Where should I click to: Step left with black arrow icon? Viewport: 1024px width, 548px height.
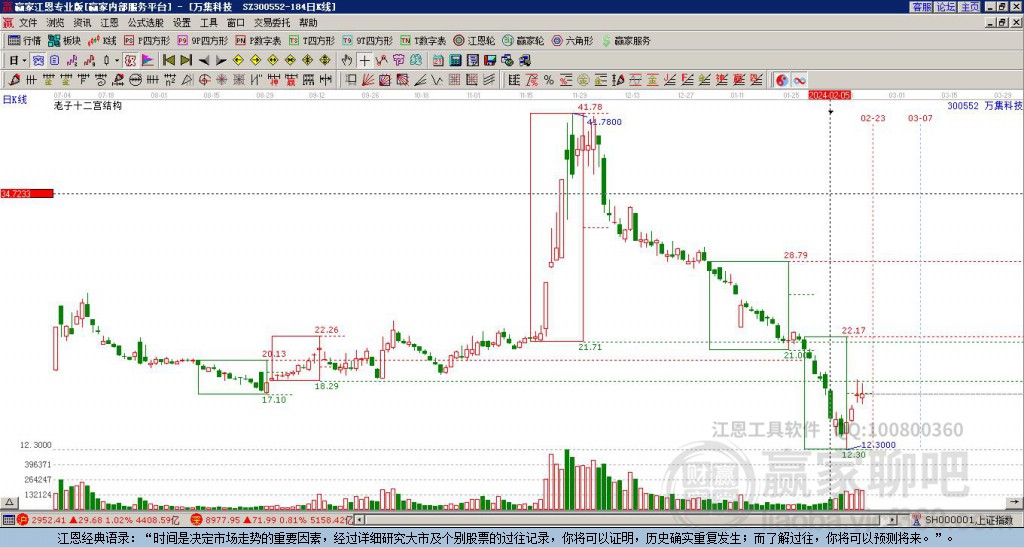[204, 61]
